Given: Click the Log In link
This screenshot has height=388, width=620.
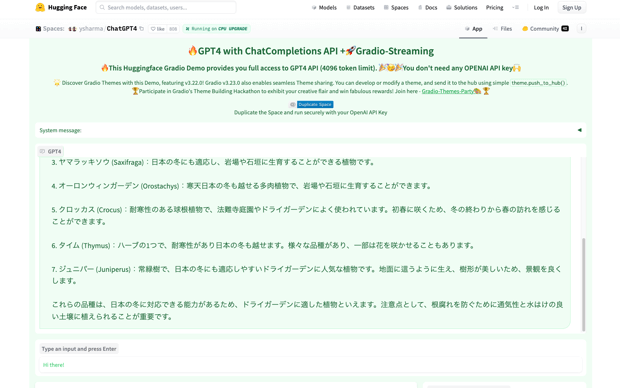Looking at the screenshot, I should pos(541,8).
